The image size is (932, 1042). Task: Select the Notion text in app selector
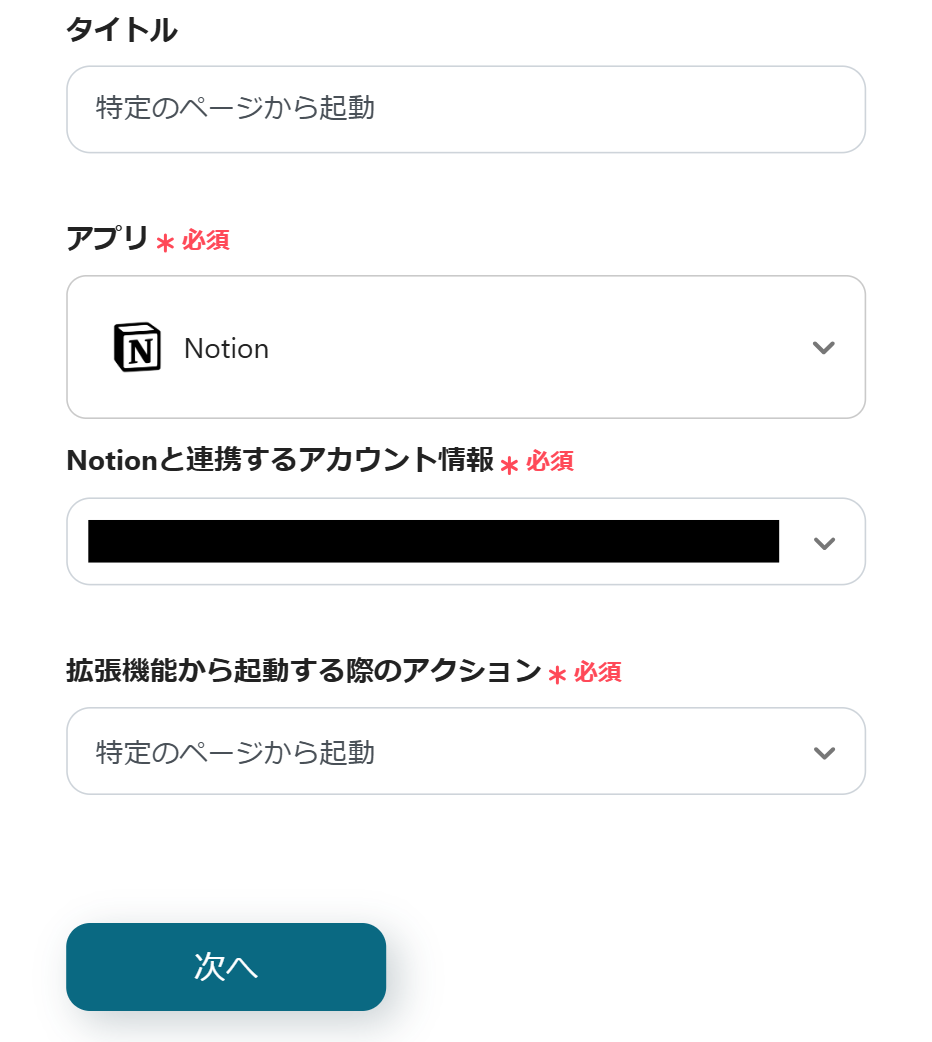[226, 349]
